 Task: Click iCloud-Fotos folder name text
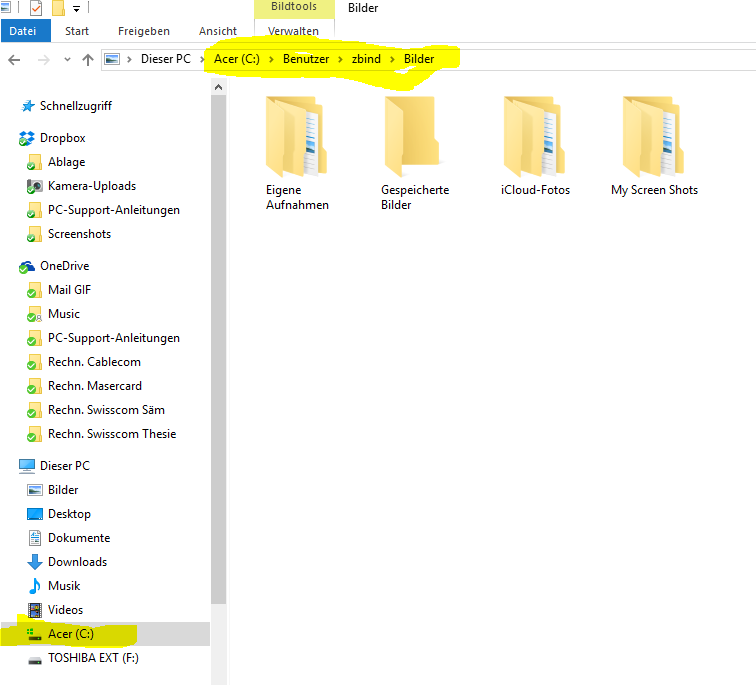coord(535,190)
